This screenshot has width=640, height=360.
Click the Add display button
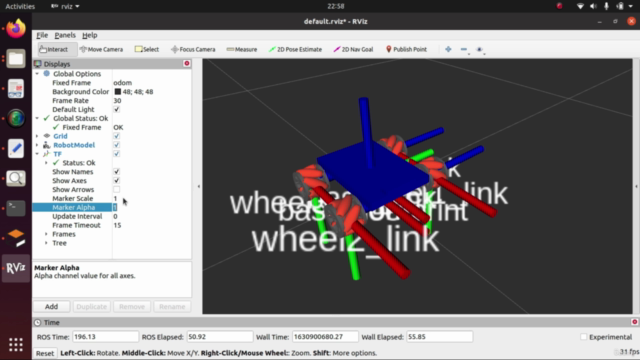click(x=51, y=307)
